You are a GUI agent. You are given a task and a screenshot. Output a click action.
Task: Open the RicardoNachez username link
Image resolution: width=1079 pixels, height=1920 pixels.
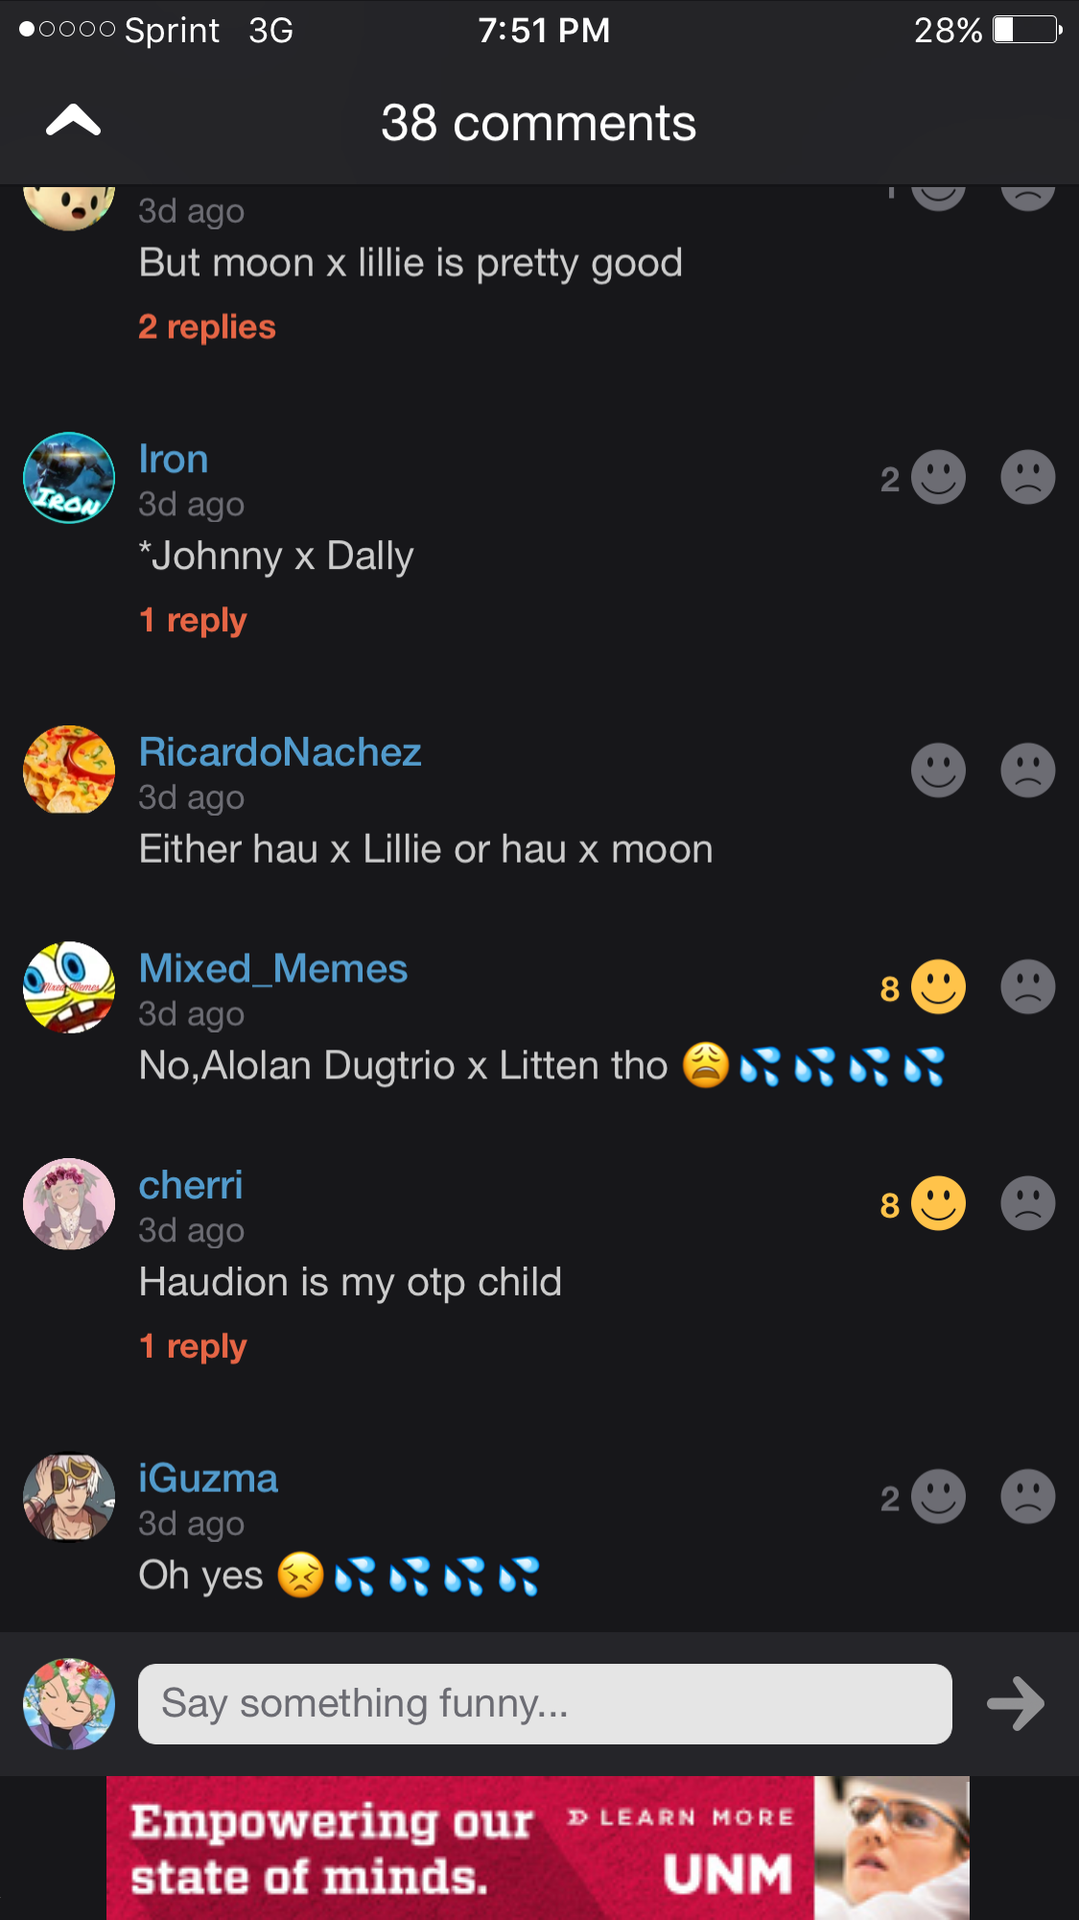(x=280, y=752)
